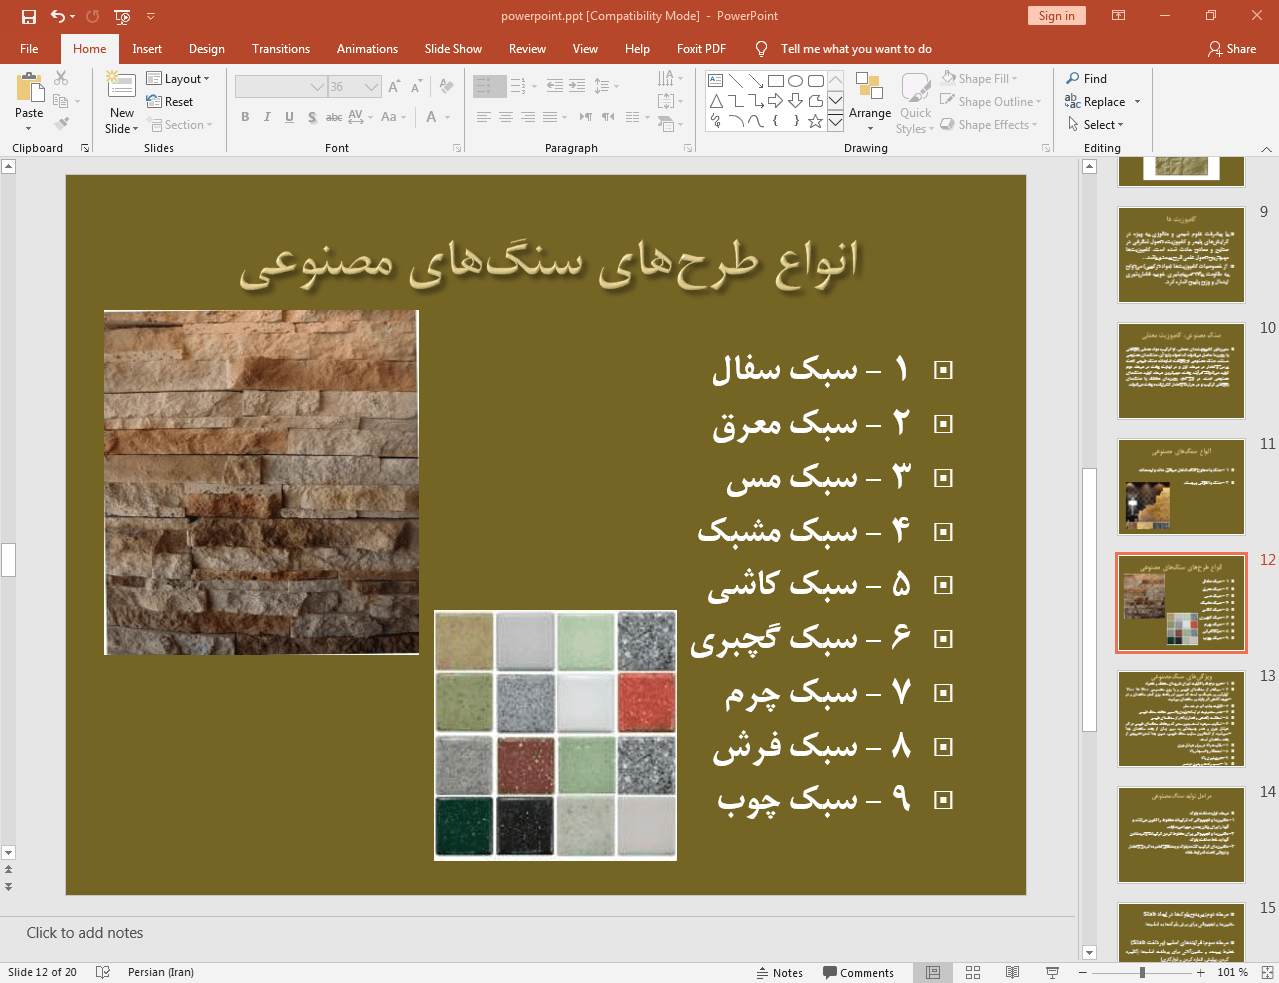The image size is (1279, 983).
Task: Open Ribbon Display Options icon
Action: click(1119, 16)
